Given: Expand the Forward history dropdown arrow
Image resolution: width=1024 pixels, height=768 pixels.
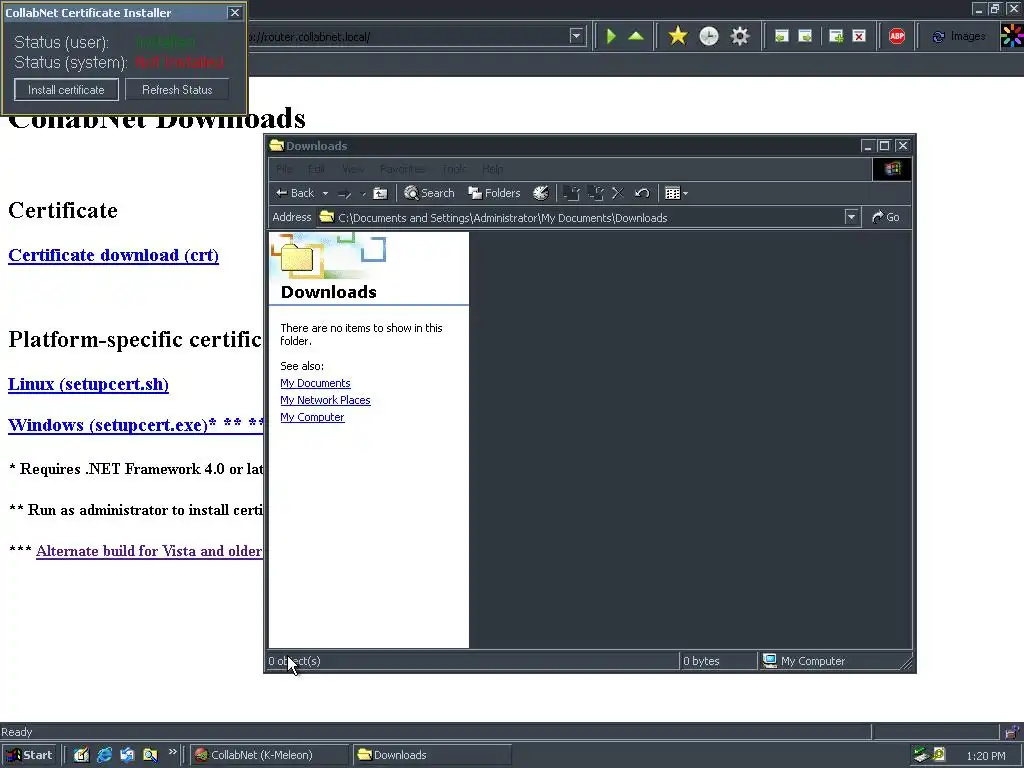Looking at the screenshot, I should click(363, 193).
